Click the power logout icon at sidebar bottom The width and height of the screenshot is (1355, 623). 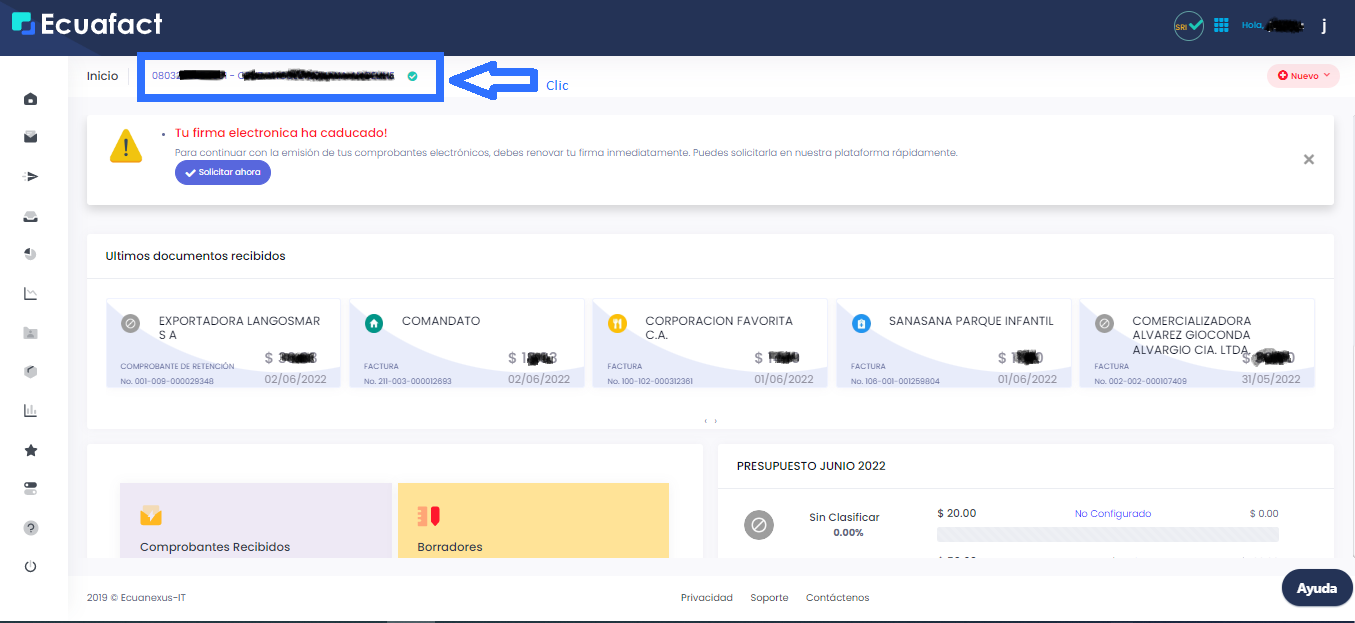[30, 566]
